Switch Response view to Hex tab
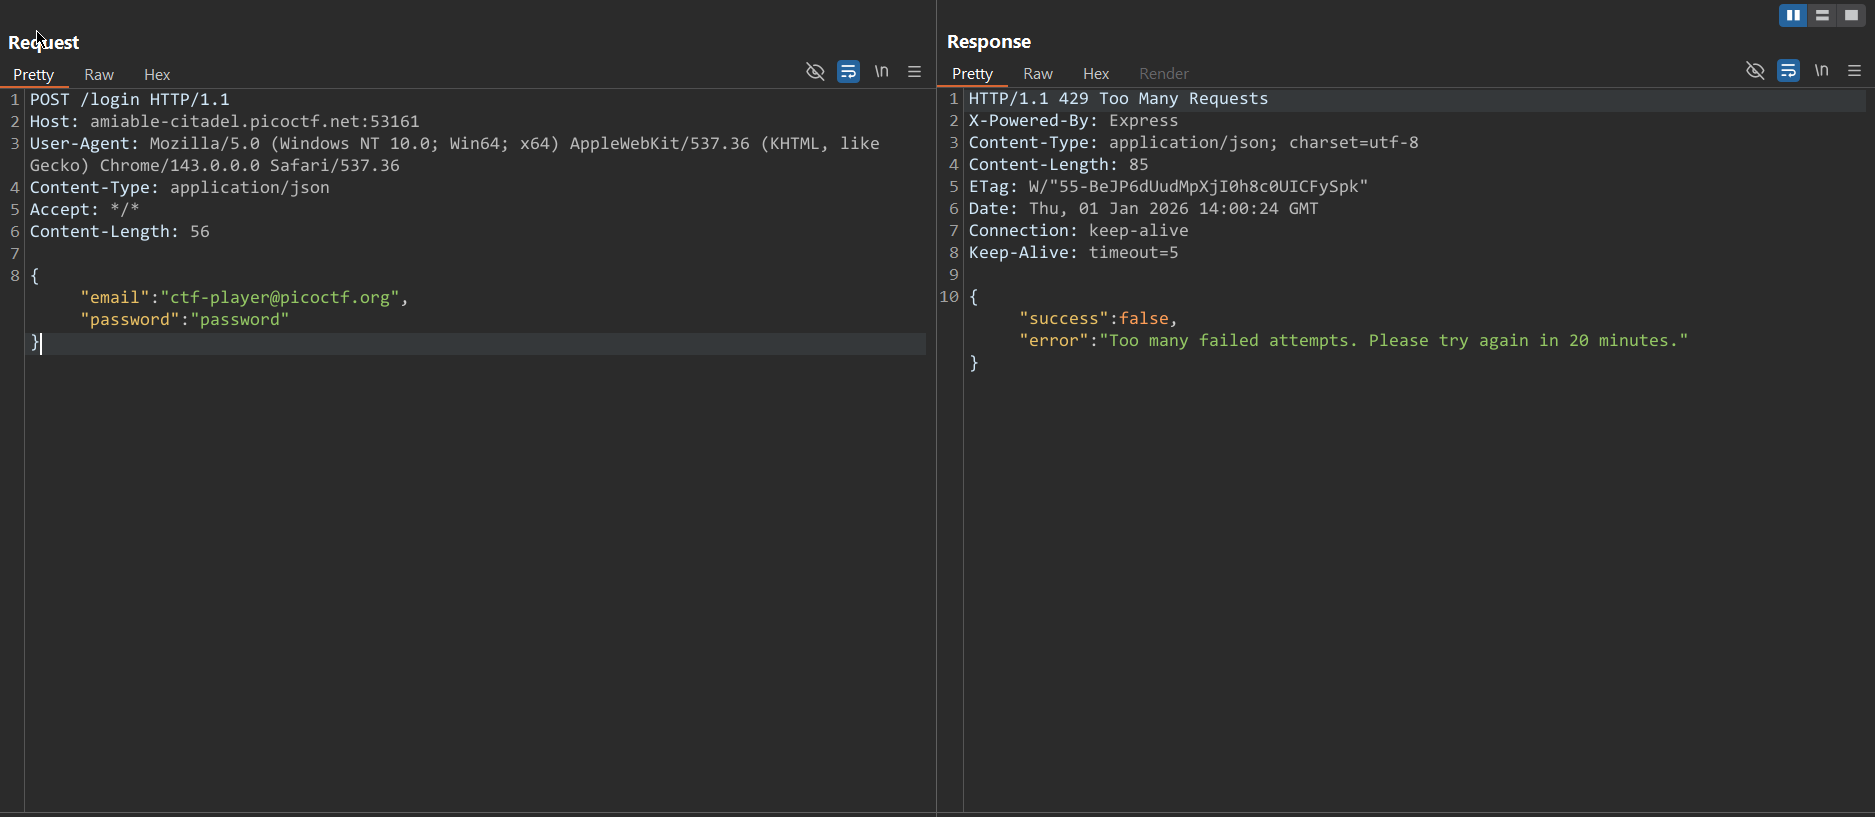Image resolution: width=1875 pixels, height=817 pixels. [x=1096, y=74]
